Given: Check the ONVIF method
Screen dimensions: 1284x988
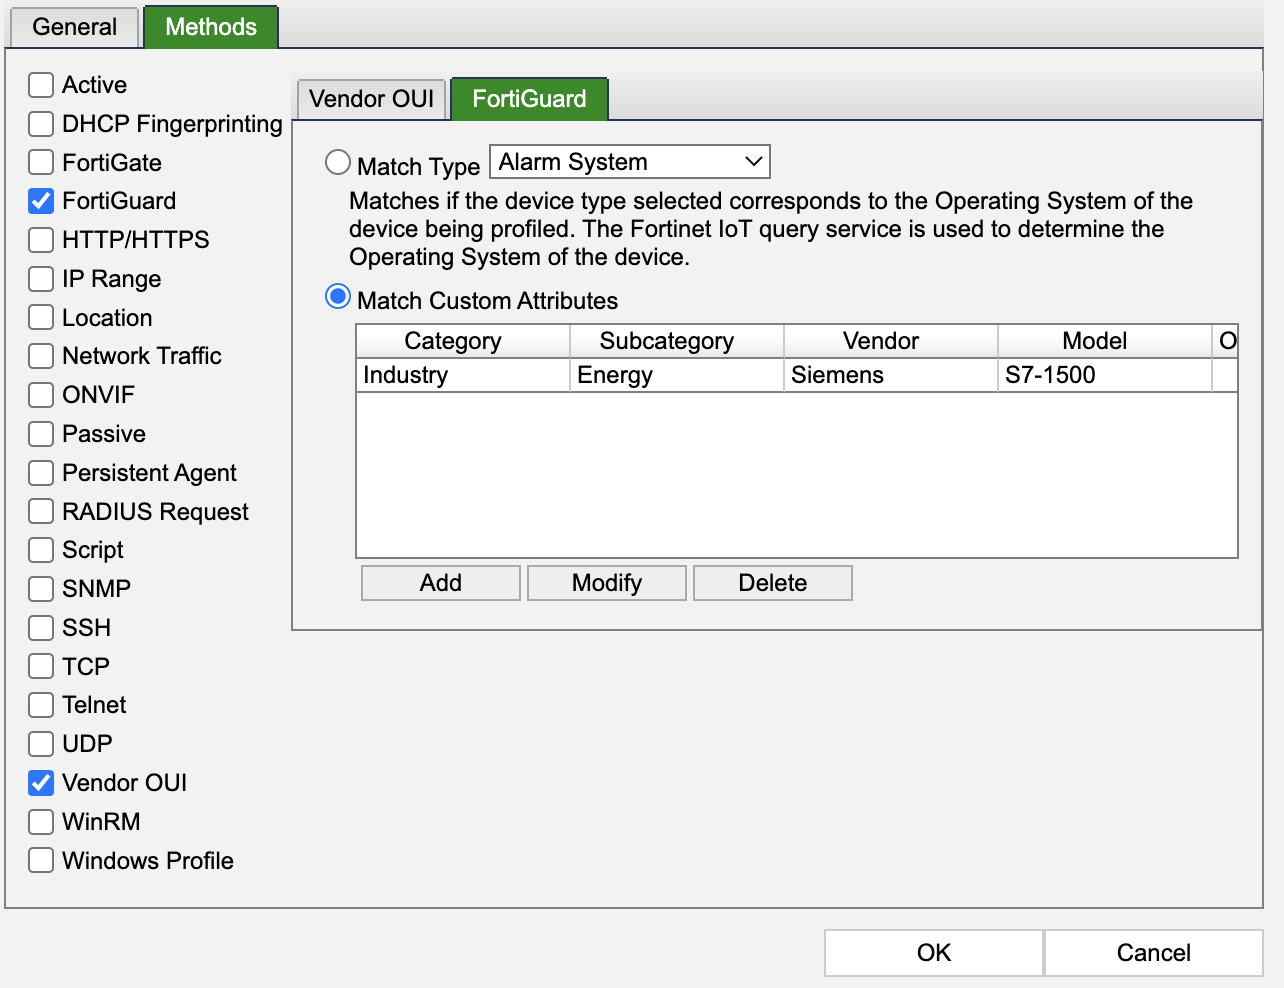Looking at the screenshot, I should (x=40, y=395).
